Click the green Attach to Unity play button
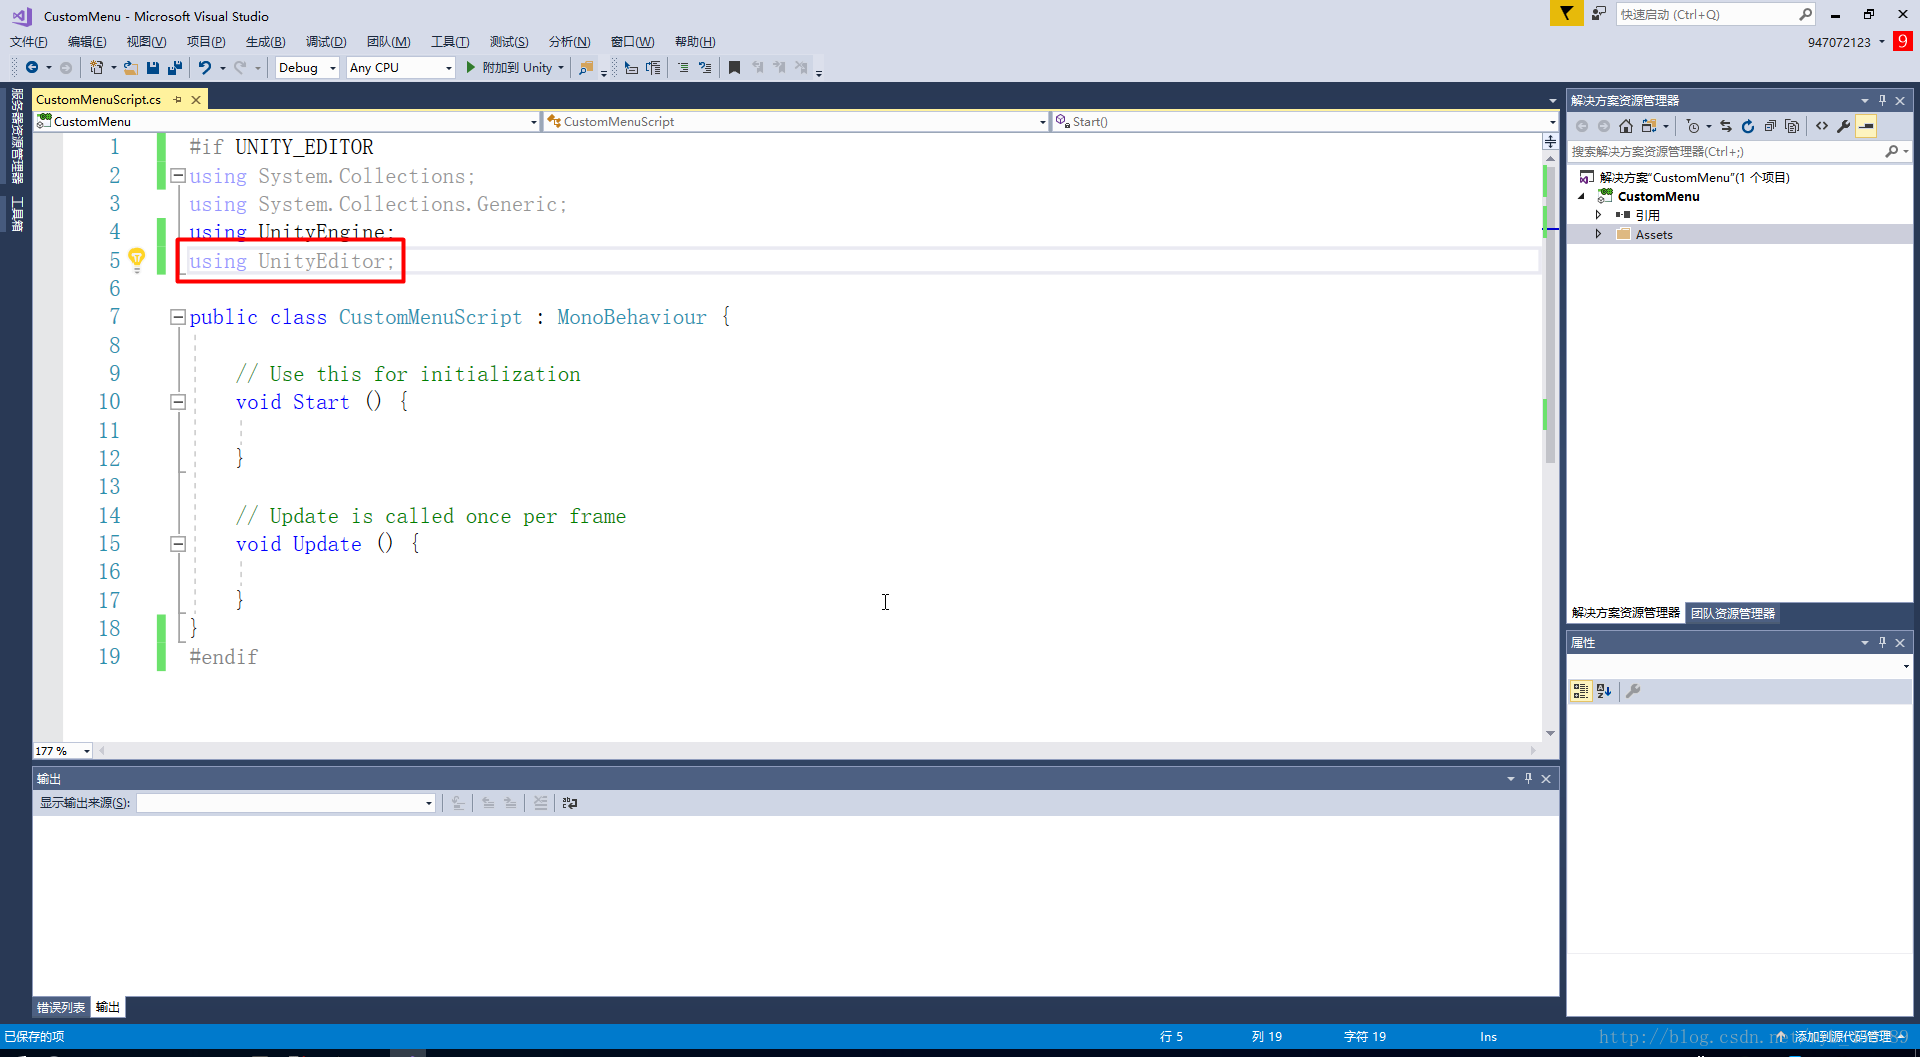 (471, 67)
